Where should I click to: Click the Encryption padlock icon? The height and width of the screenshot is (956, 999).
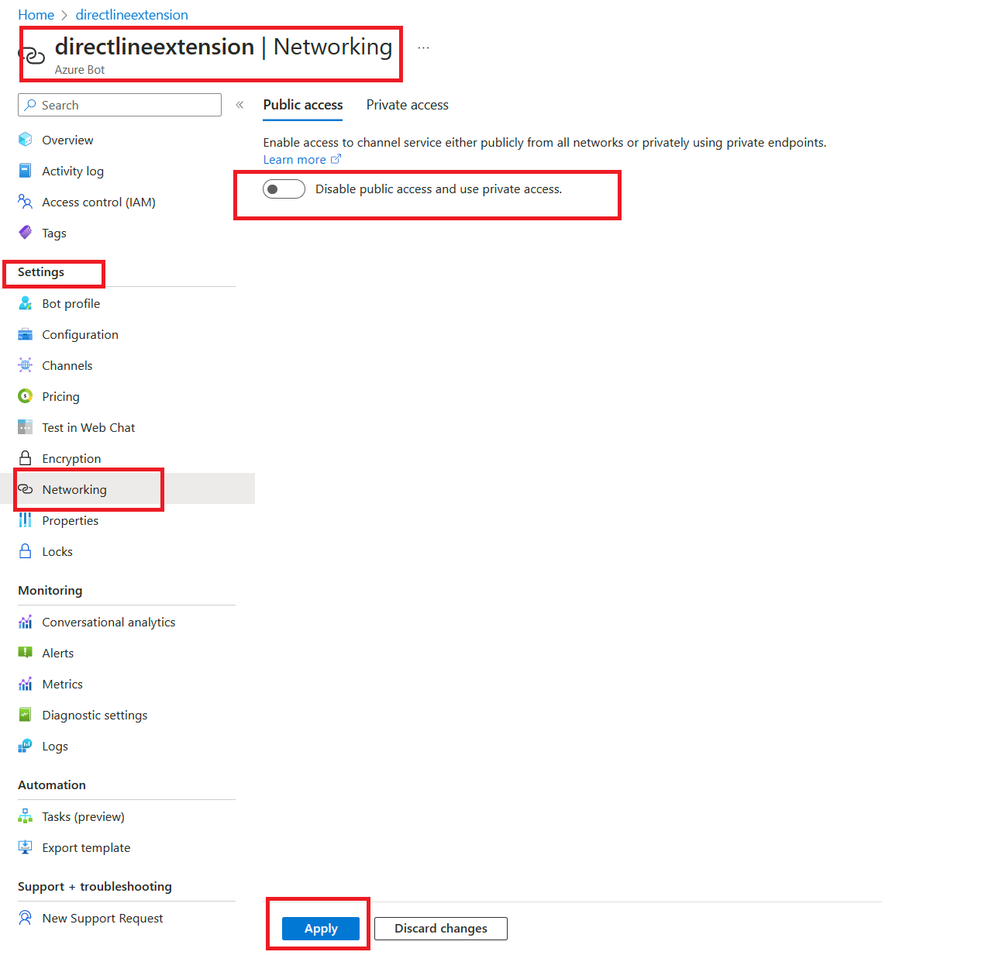25,458
